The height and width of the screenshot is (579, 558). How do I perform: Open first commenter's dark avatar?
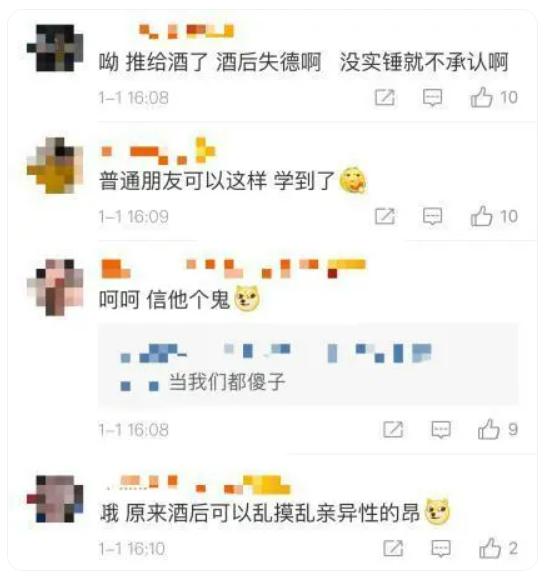(x=55, y=48)
